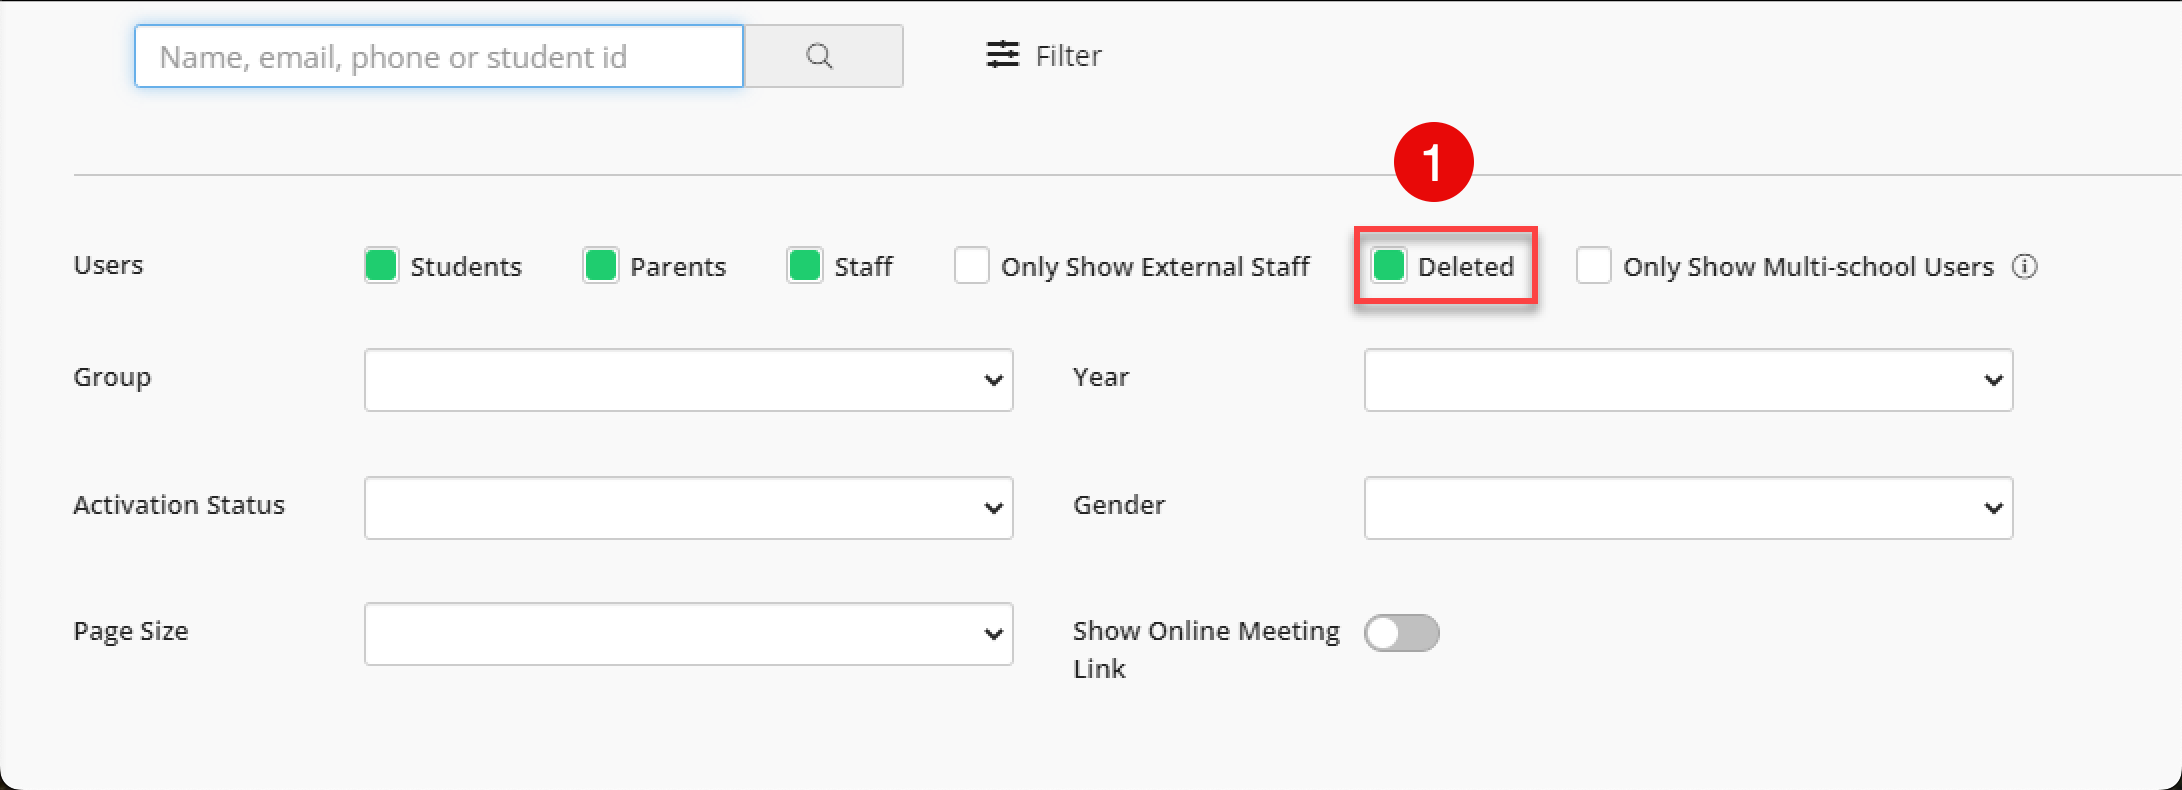Uncheck the Students checkbox

pyautogui.click(x=381, y=266)
